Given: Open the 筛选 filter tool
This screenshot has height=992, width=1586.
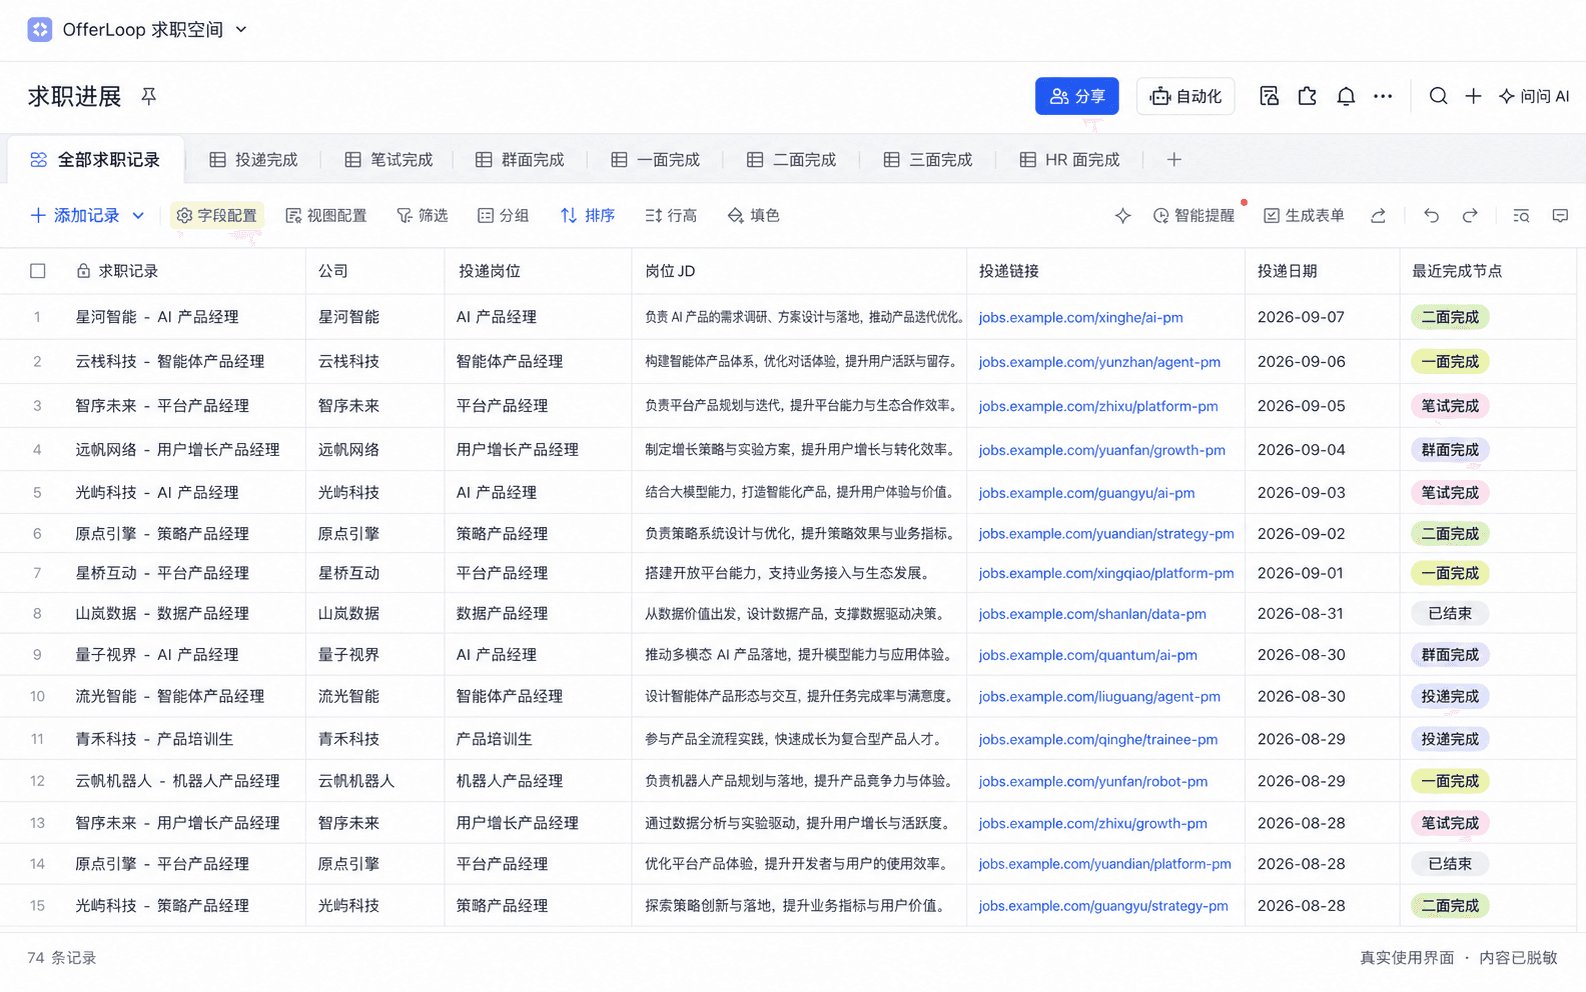Looking at the screenshot, I should (422, 215).
